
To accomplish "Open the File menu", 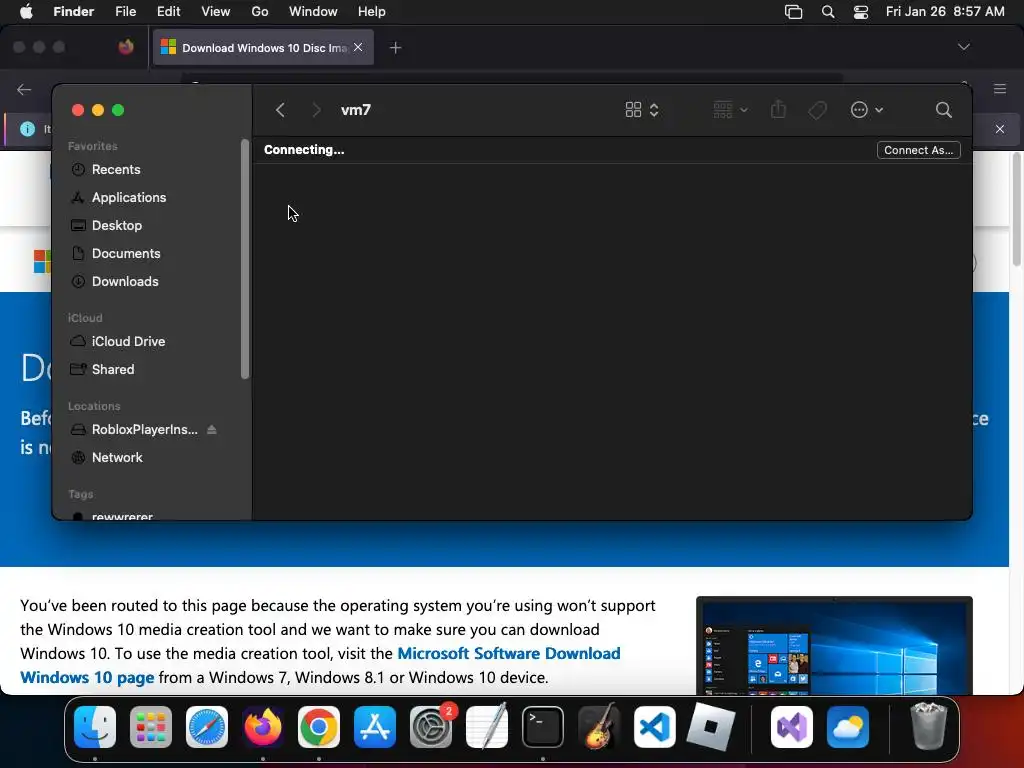I will pos(125,12).
